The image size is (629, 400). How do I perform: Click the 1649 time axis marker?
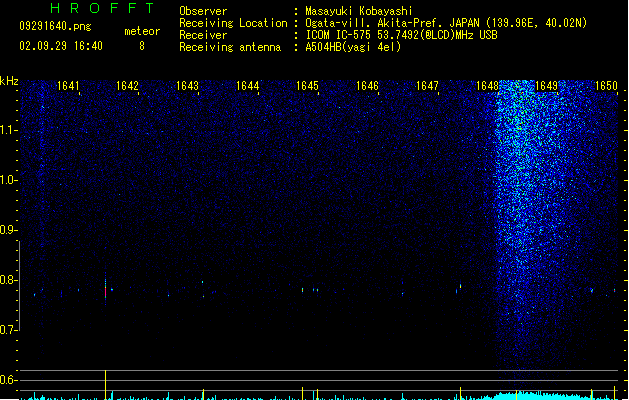click(x=546, y=86)
